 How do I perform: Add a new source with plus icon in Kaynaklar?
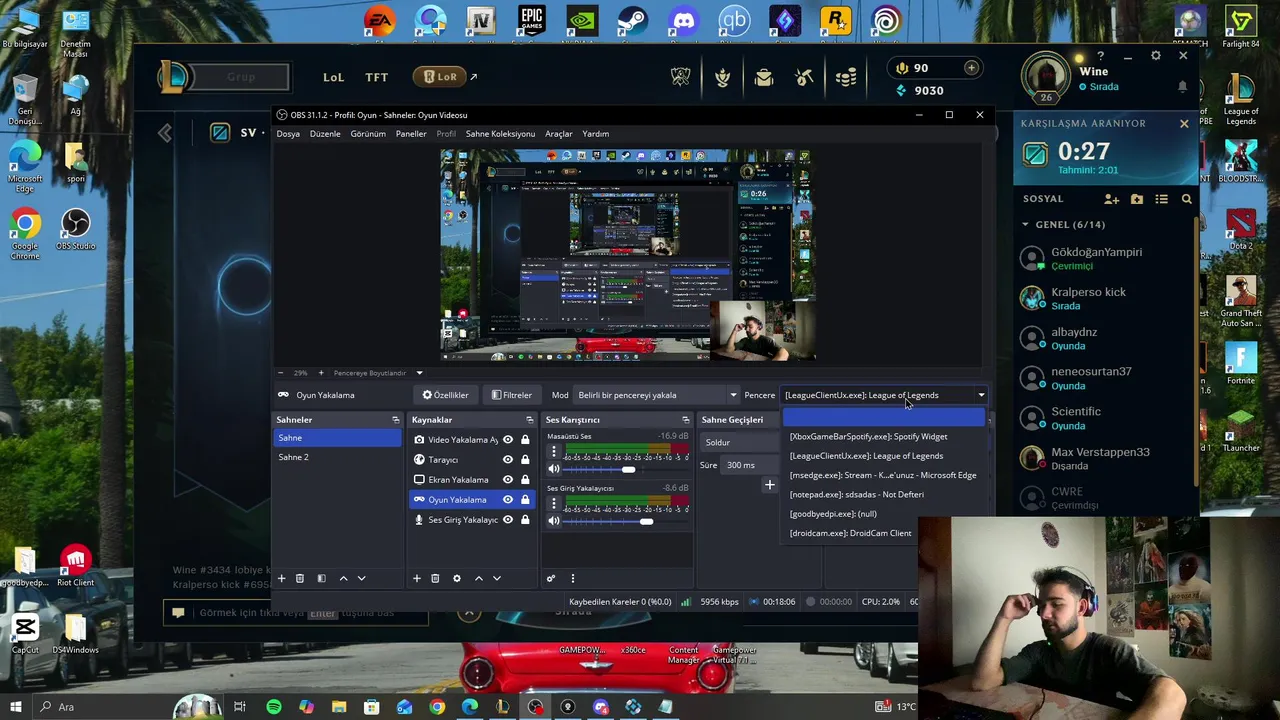point(417,578)
